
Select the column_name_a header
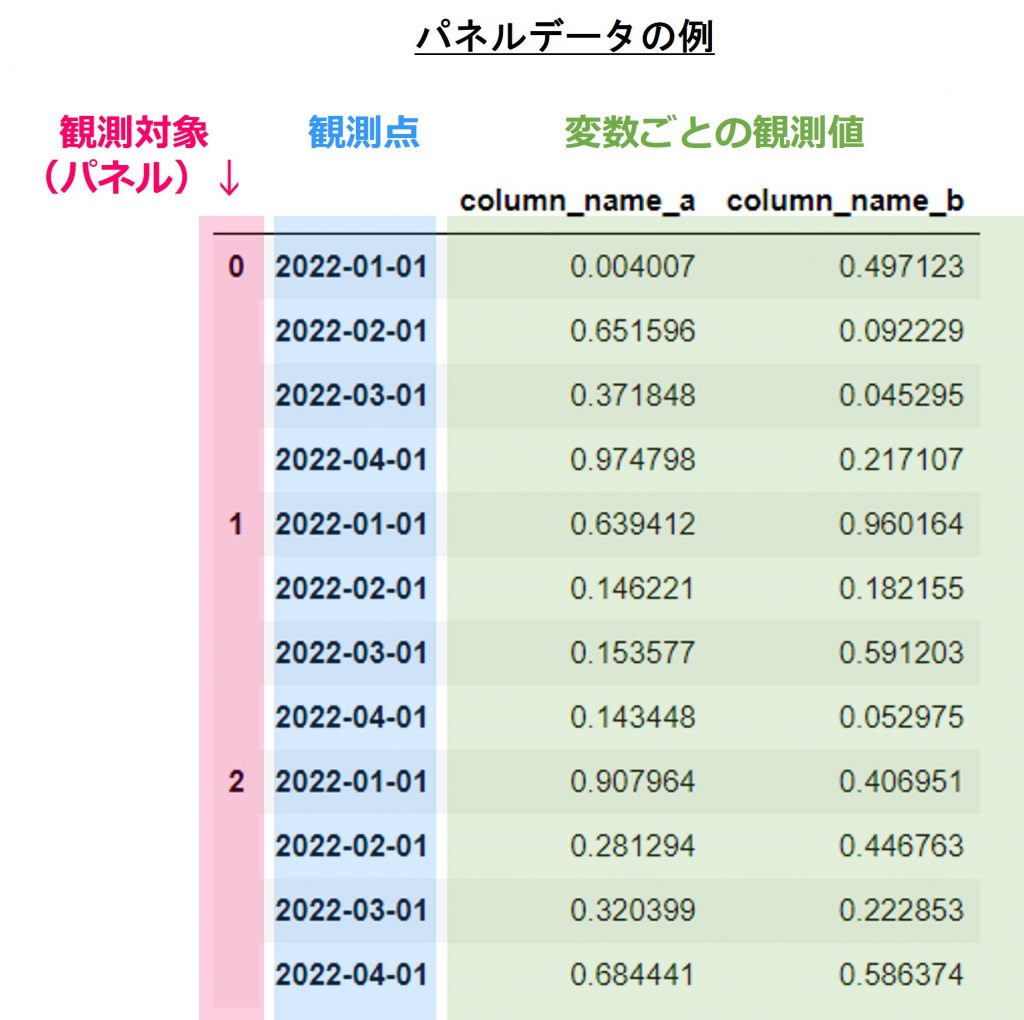[x=577, y=201]
